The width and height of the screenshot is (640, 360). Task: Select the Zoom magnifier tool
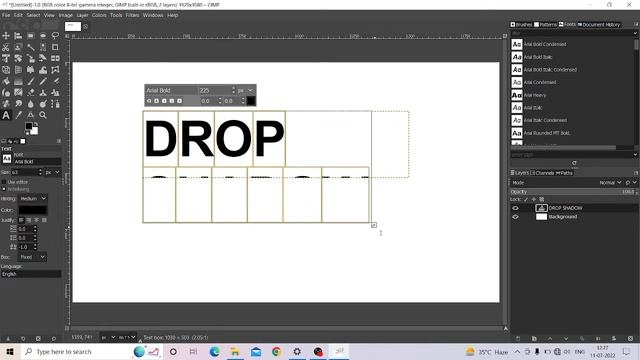[x=43, y=115]
